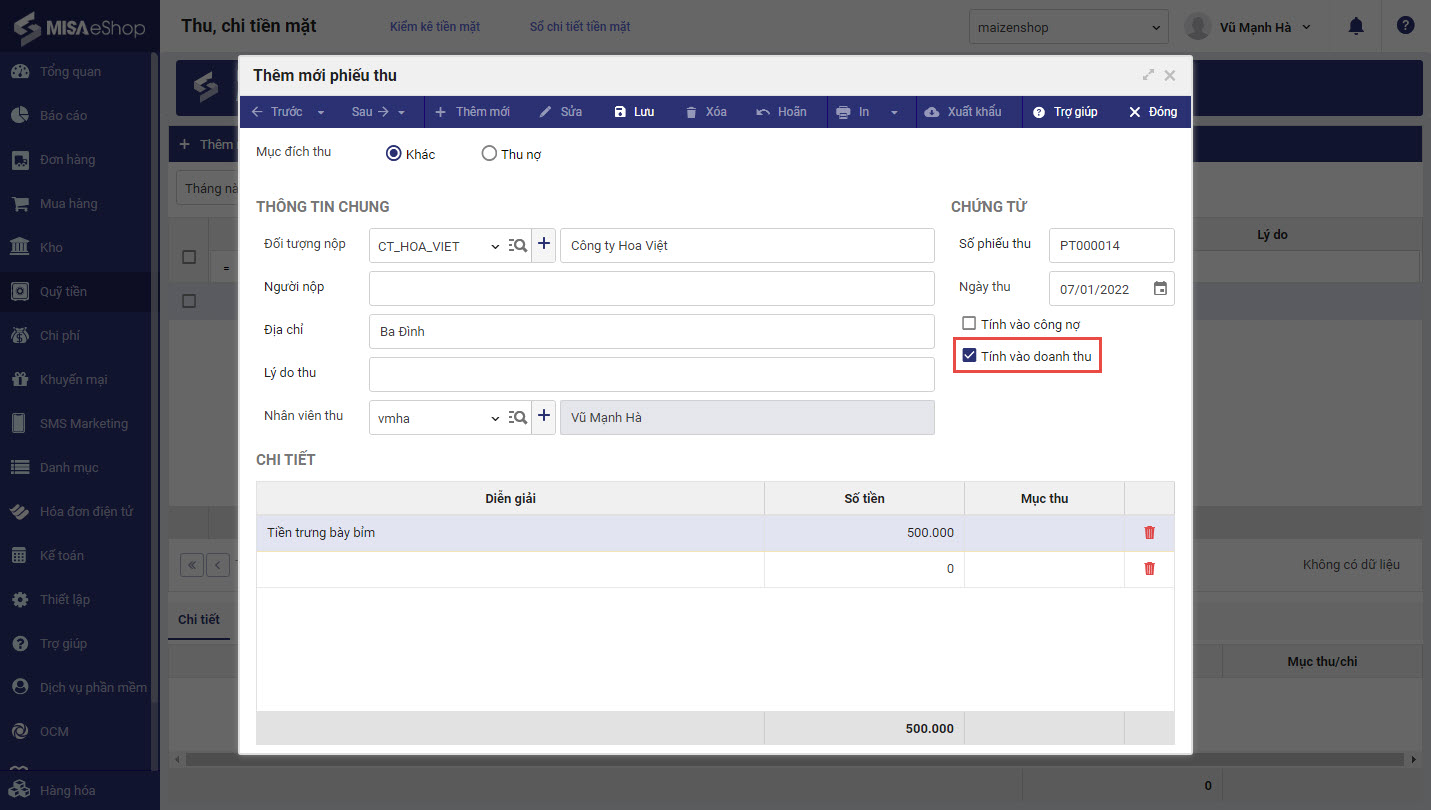1431x810 pixels.
Task: Save the receipt with Lưu
Action: click(x=634, y=112)
